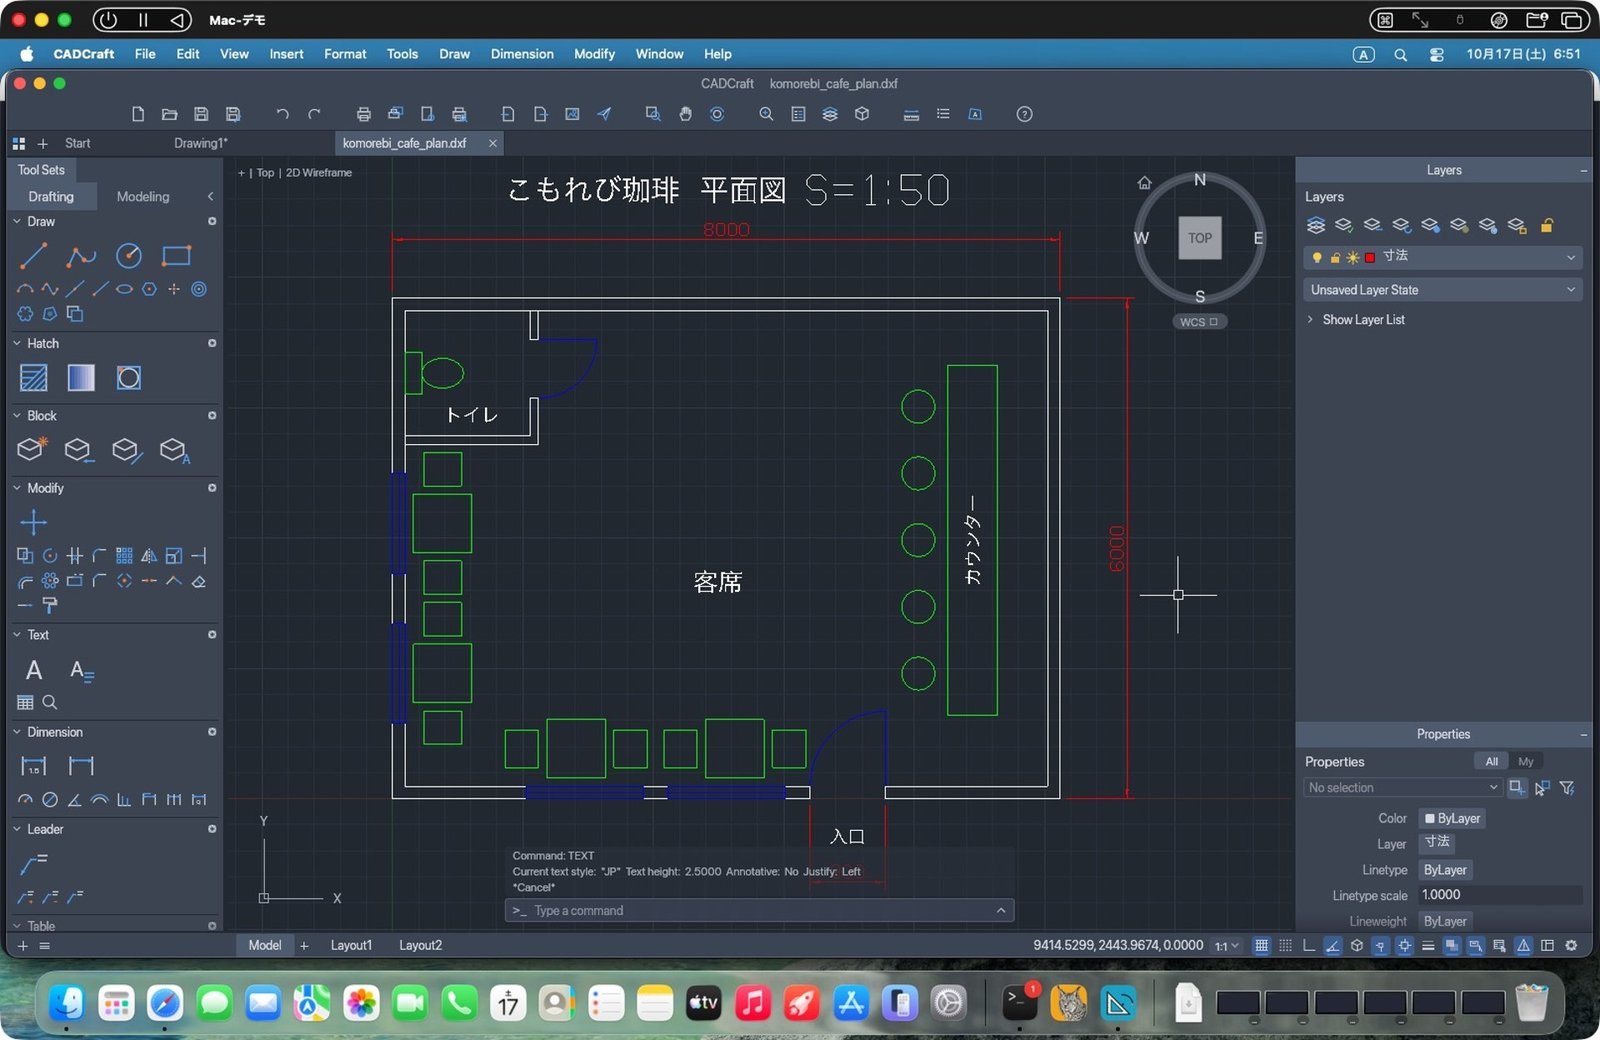
Task: Toggle snap mode dotted grid icon
Action: (x=1286, y=945)
